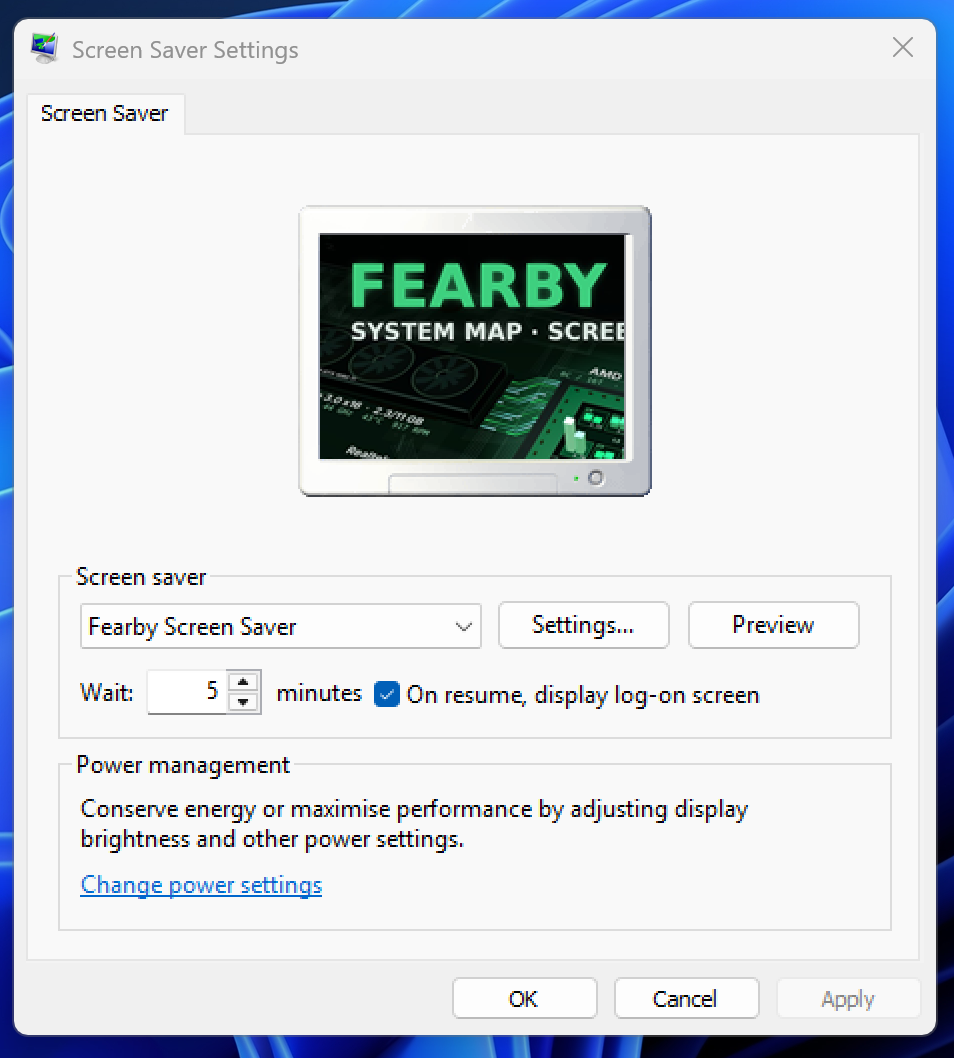The image size is (954, 1058).
Task: Click the Screen Saver Settings title bar icon
Action: coord(45,49)
